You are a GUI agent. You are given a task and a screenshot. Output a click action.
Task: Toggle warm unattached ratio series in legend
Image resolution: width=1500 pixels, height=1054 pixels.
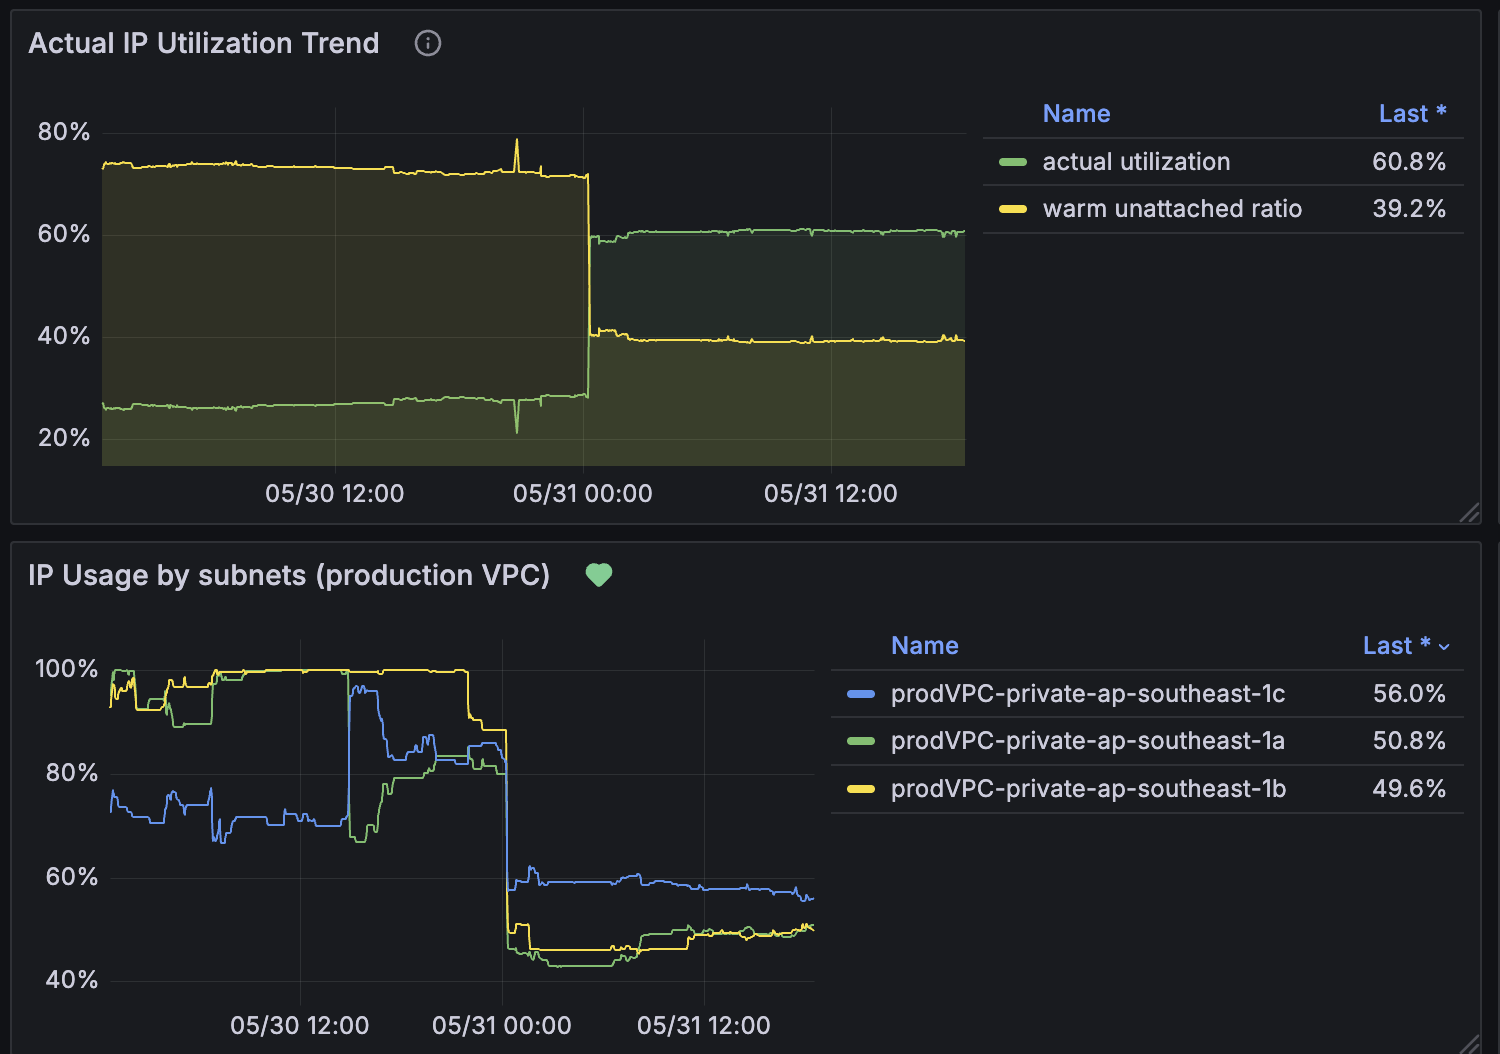point(1172,209)
